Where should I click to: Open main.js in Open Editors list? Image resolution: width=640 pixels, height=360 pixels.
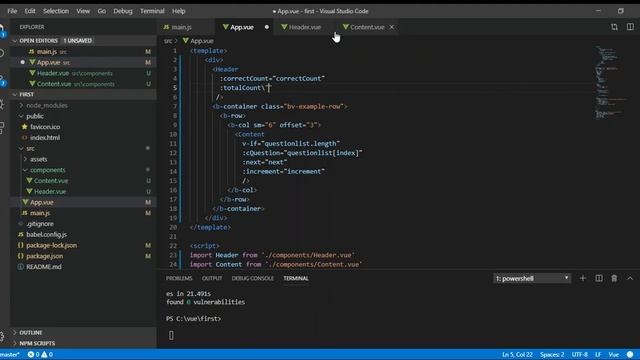coord(84,51)
